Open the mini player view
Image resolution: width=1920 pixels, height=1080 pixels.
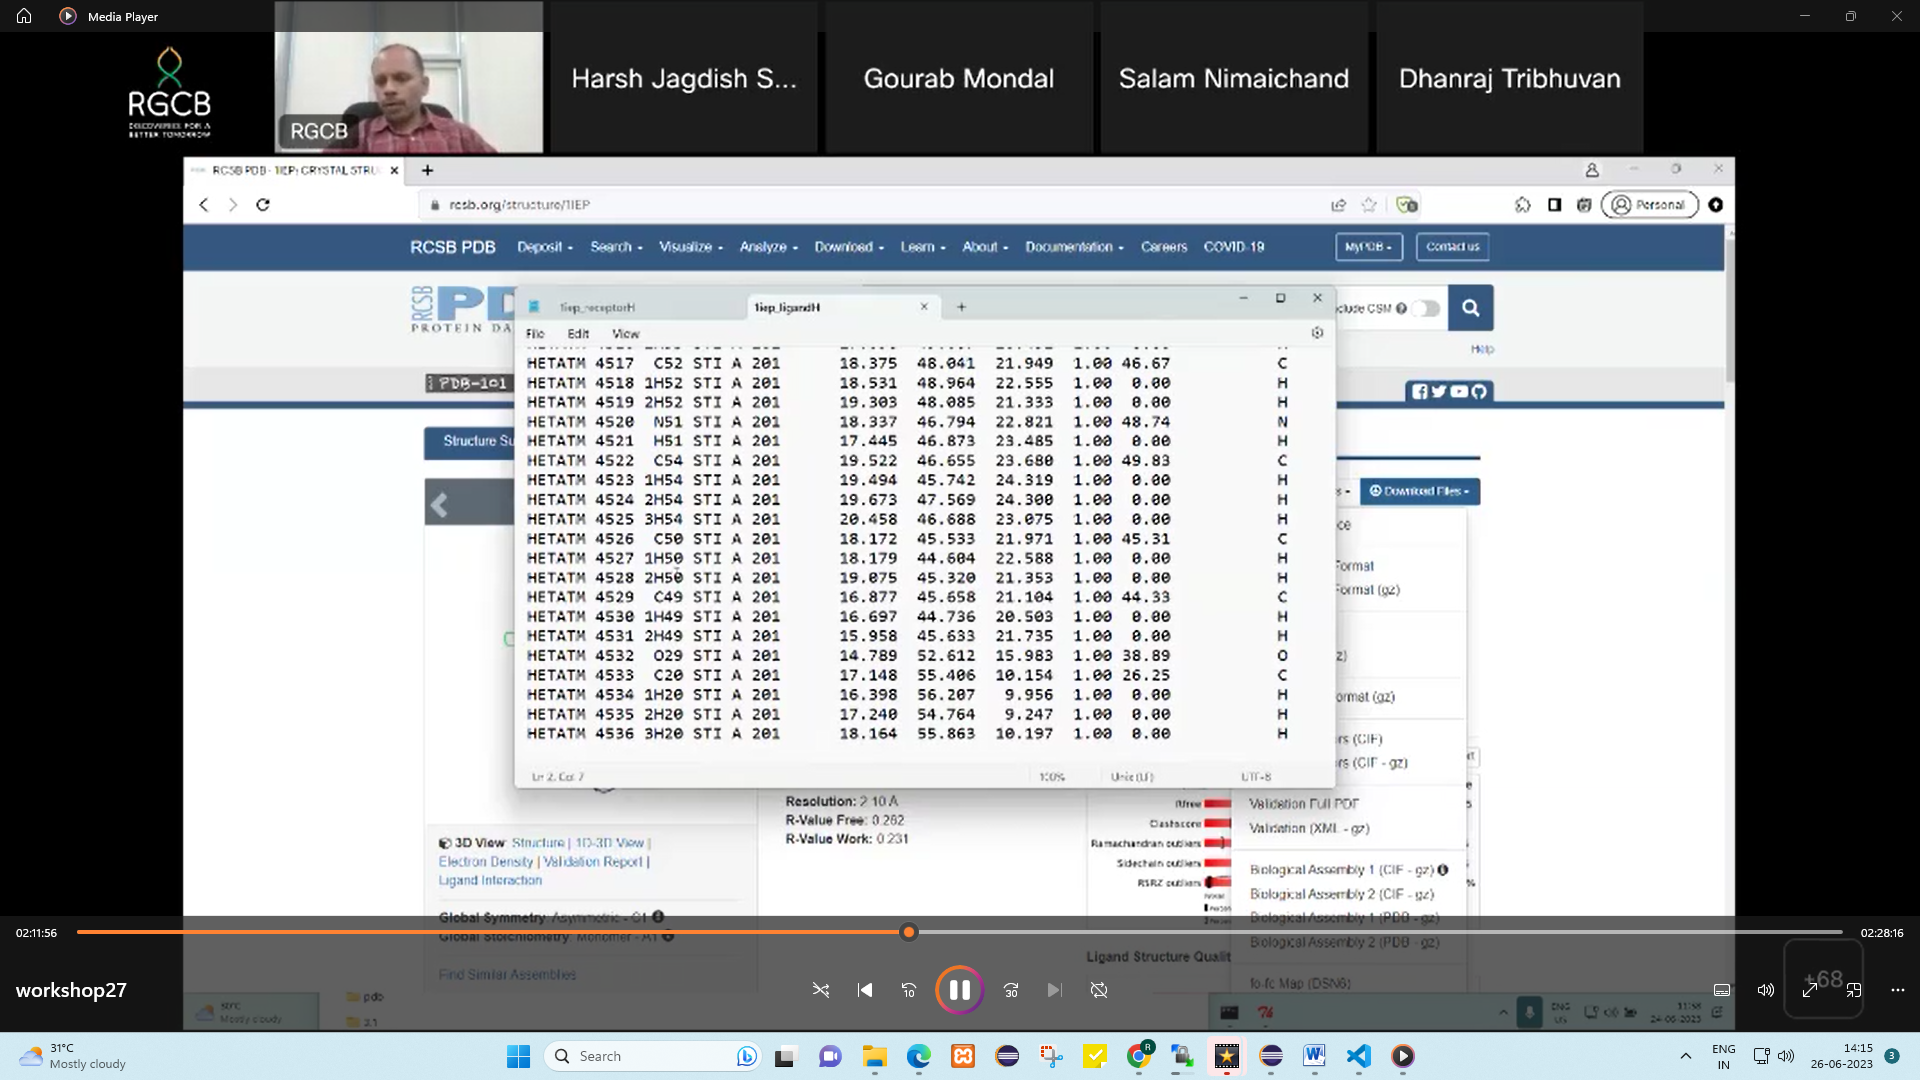tap(1854, 990)
